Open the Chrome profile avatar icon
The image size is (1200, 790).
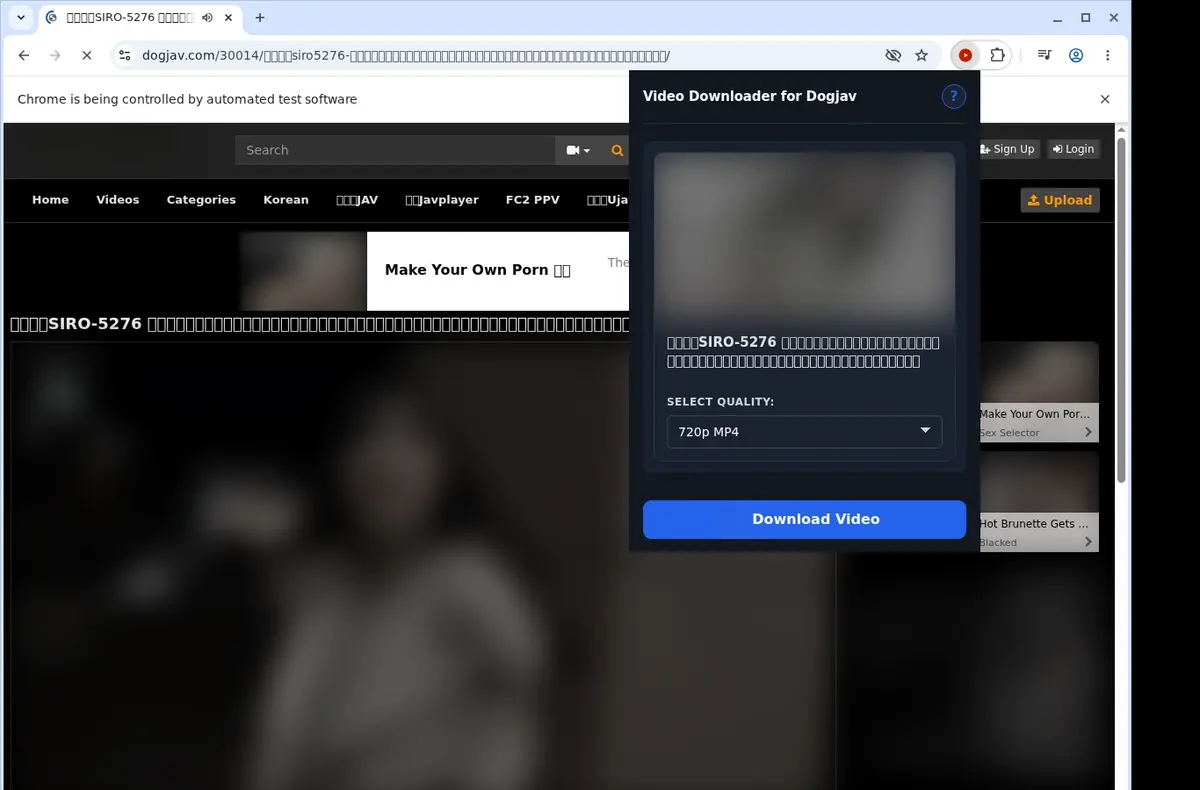(1076, 56)
